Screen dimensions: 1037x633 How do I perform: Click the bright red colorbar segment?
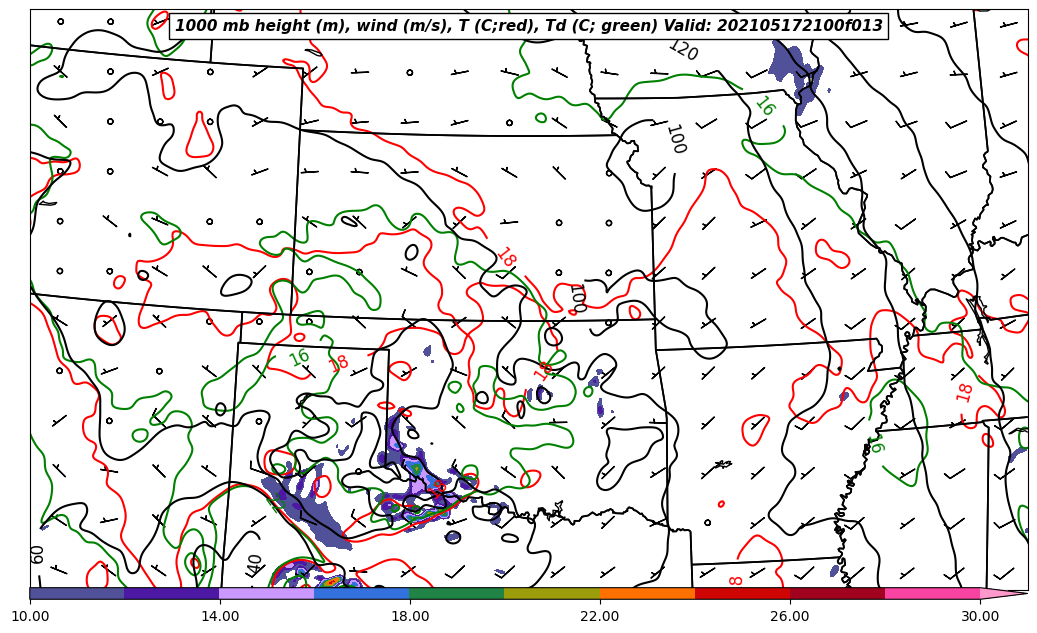click(742, 593)
